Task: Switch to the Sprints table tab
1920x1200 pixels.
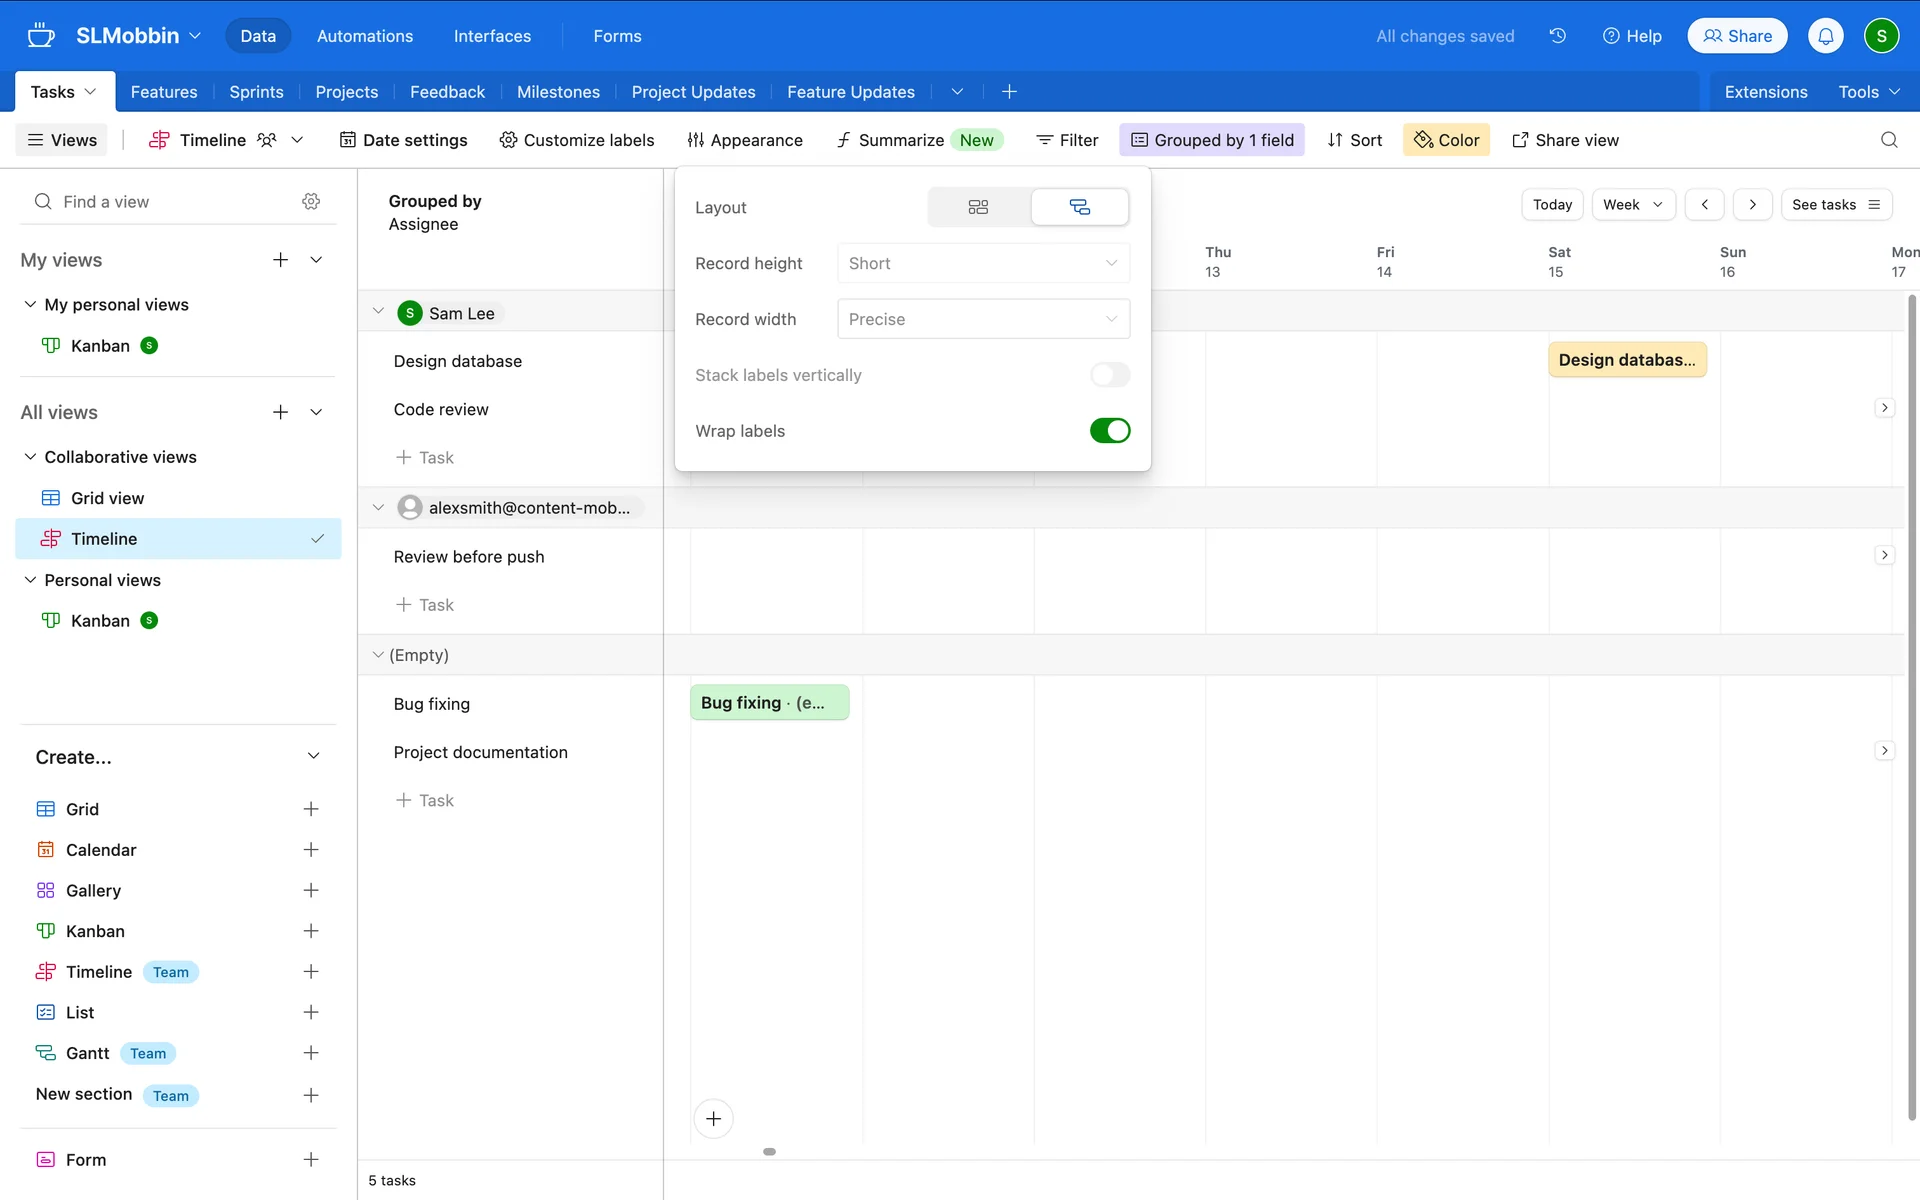Action: click(256, 92)
